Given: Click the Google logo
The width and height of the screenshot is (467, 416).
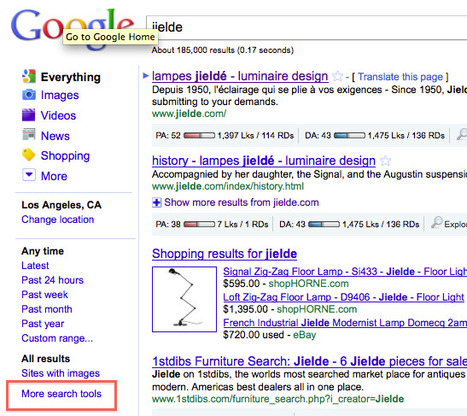Looking at the screenshot, I should (x=72, y=28).
